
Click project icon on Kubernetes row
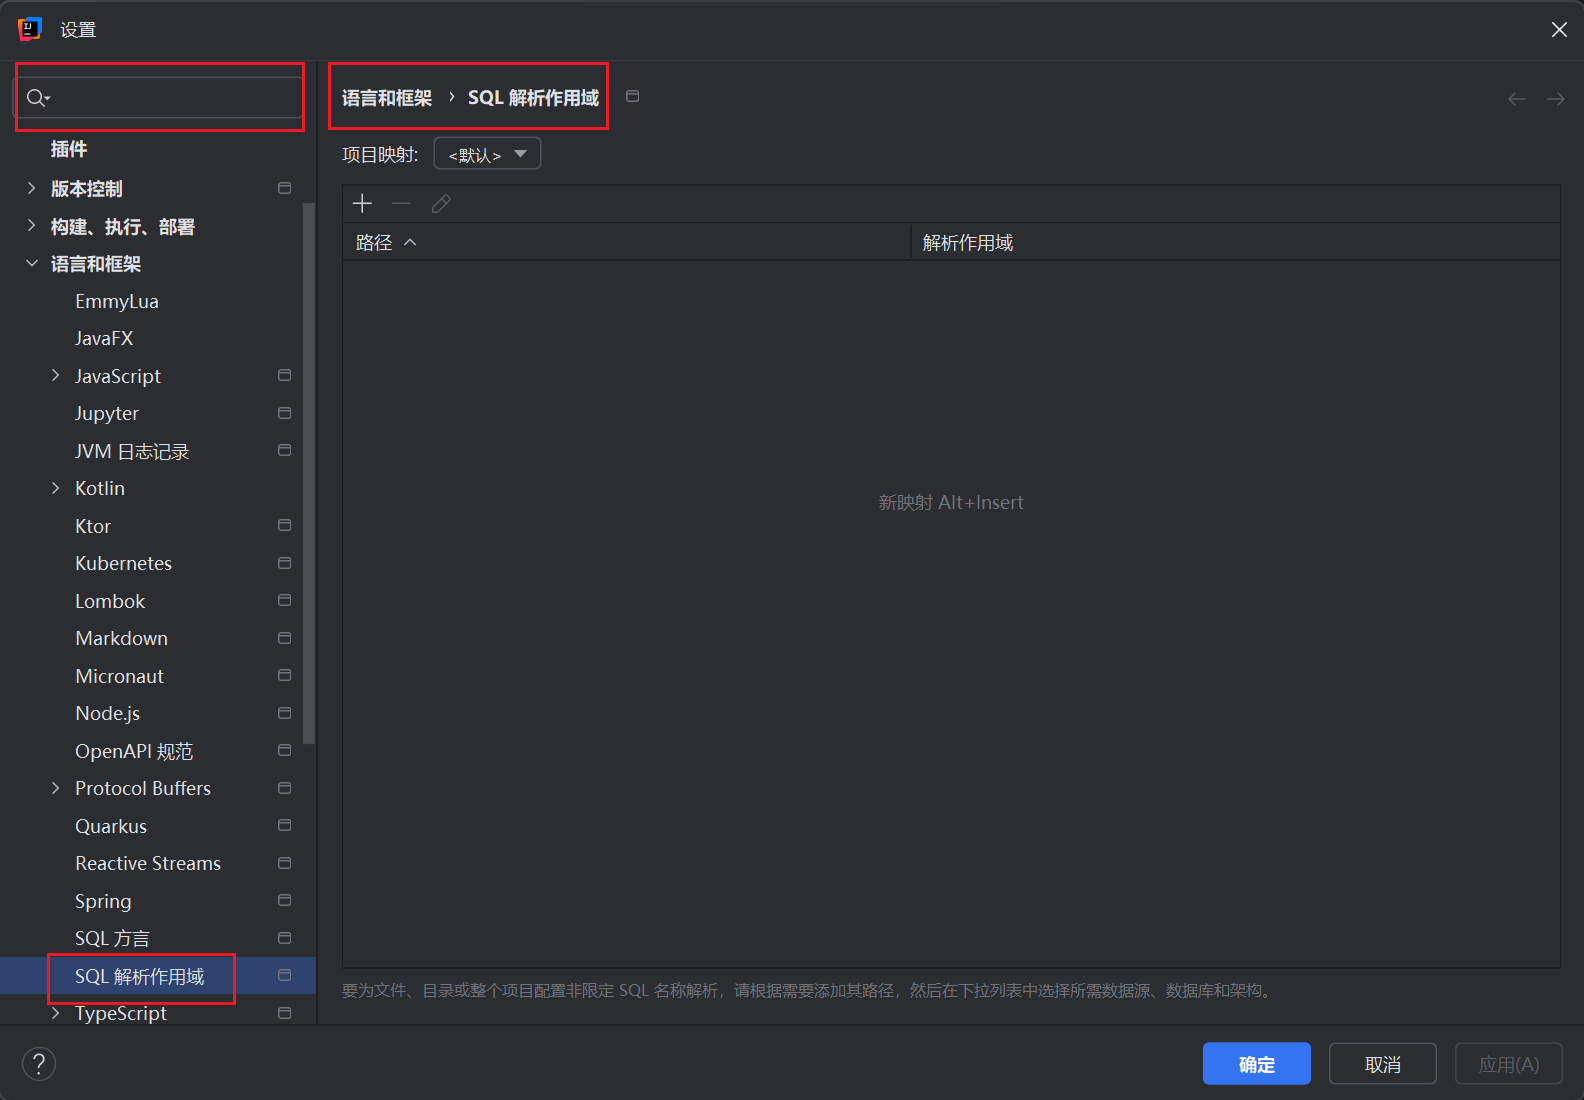(285, 563)
